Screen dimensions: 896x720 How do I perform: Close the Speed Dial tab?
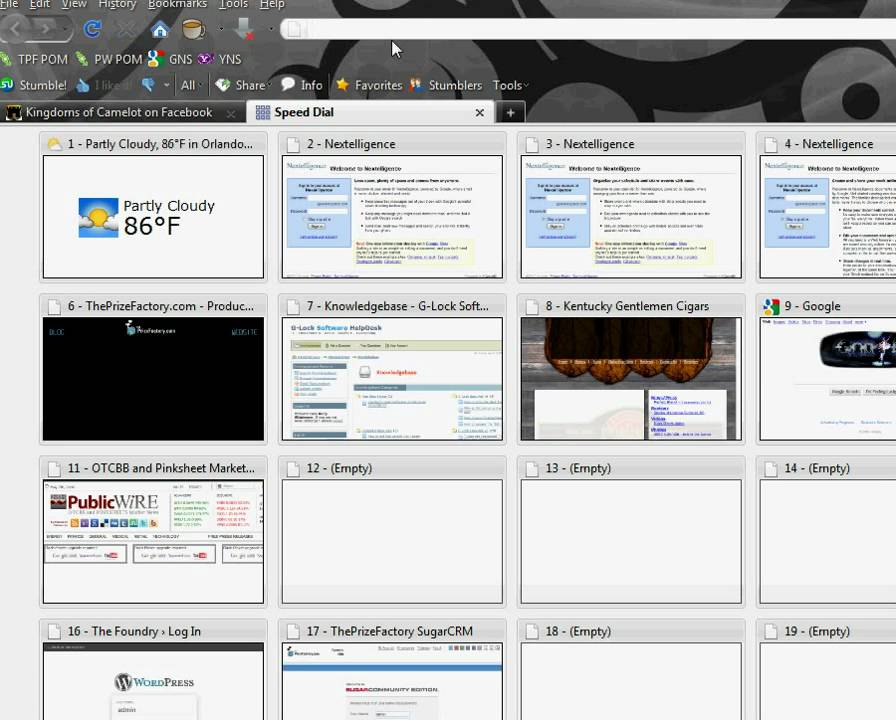tap(480, 113)
